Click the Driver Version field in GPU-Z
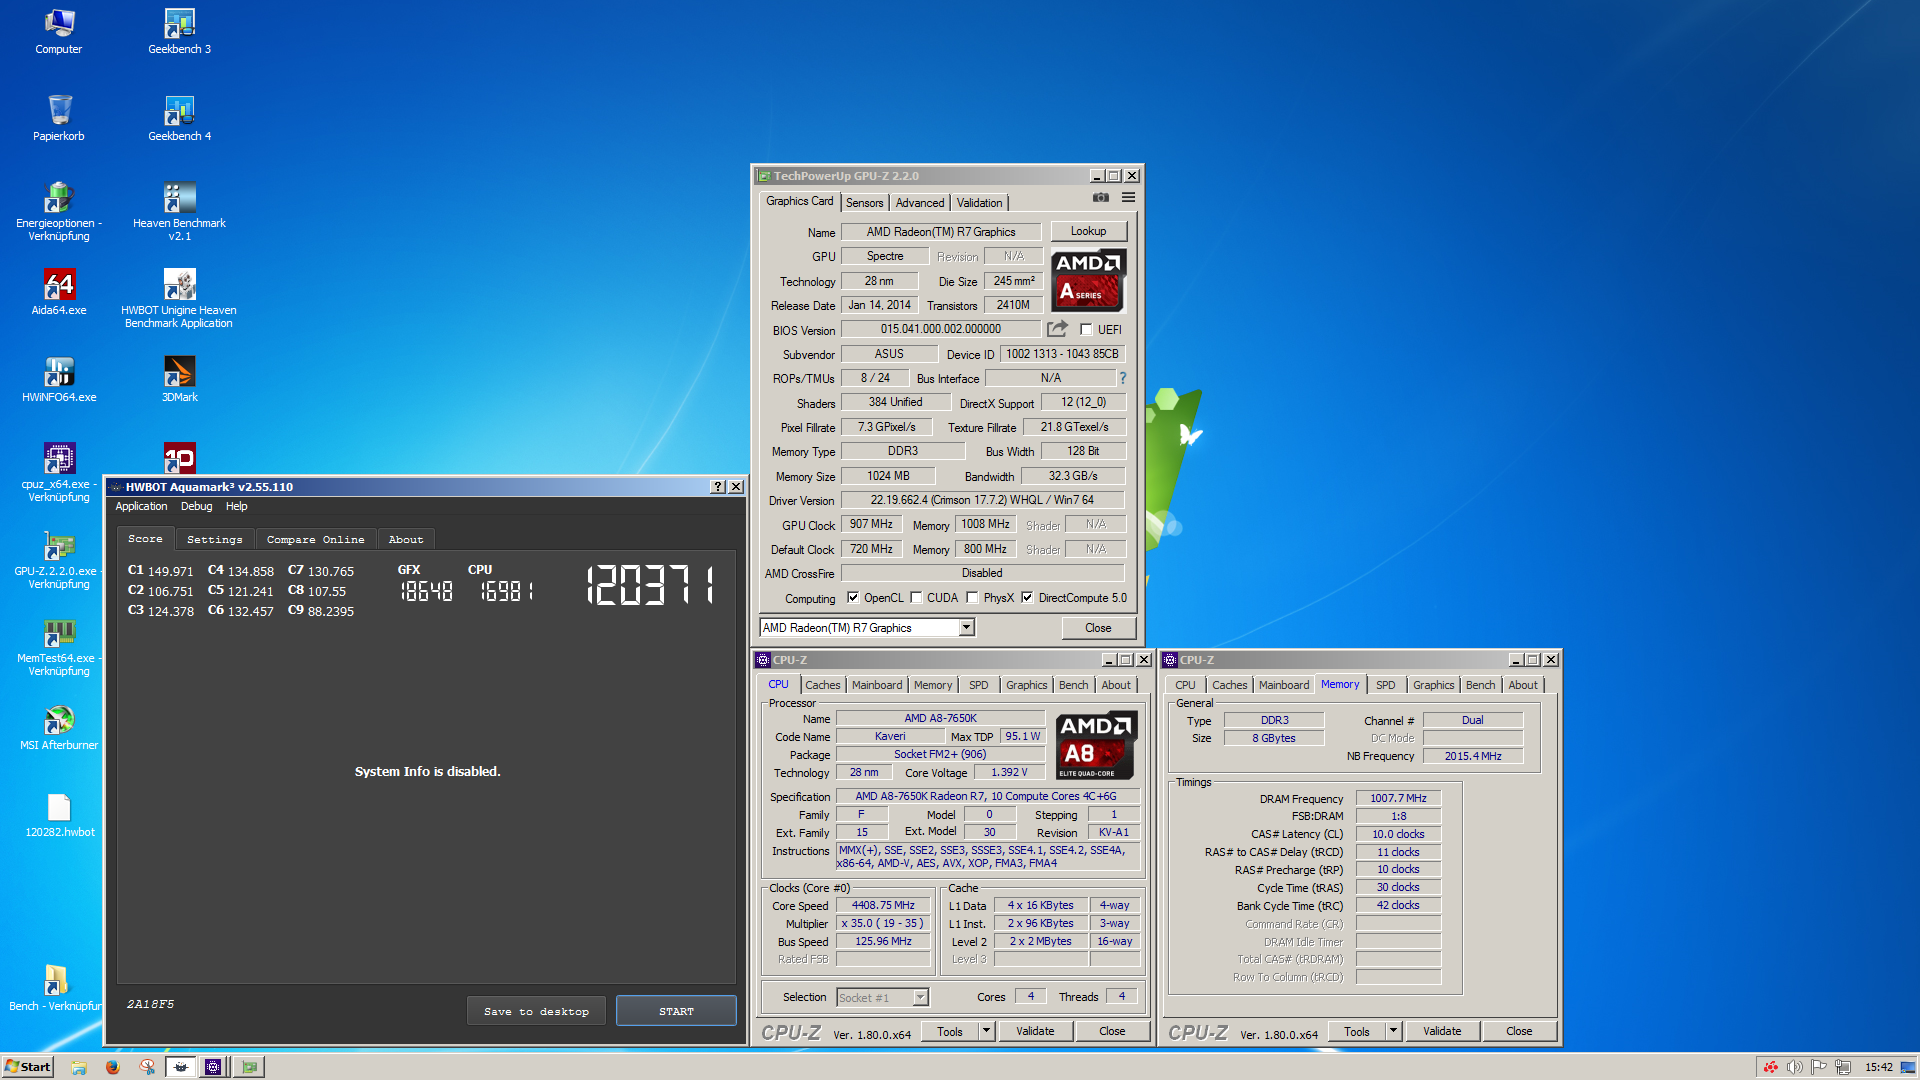1920x1080 pixels. (x=982, y=500)
